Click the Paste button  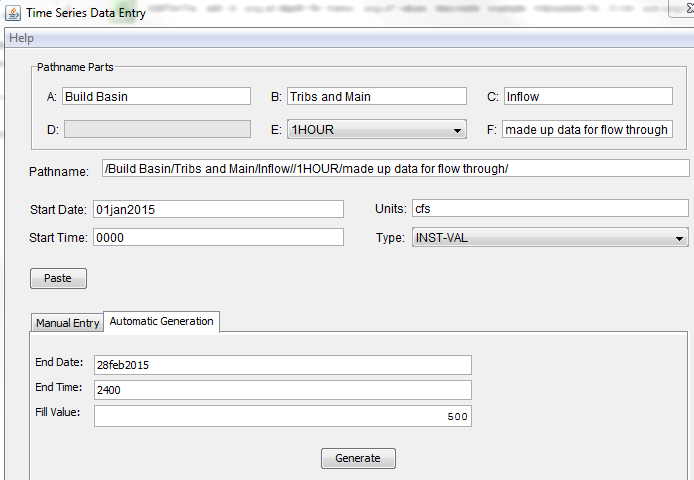tap(58, 279)
